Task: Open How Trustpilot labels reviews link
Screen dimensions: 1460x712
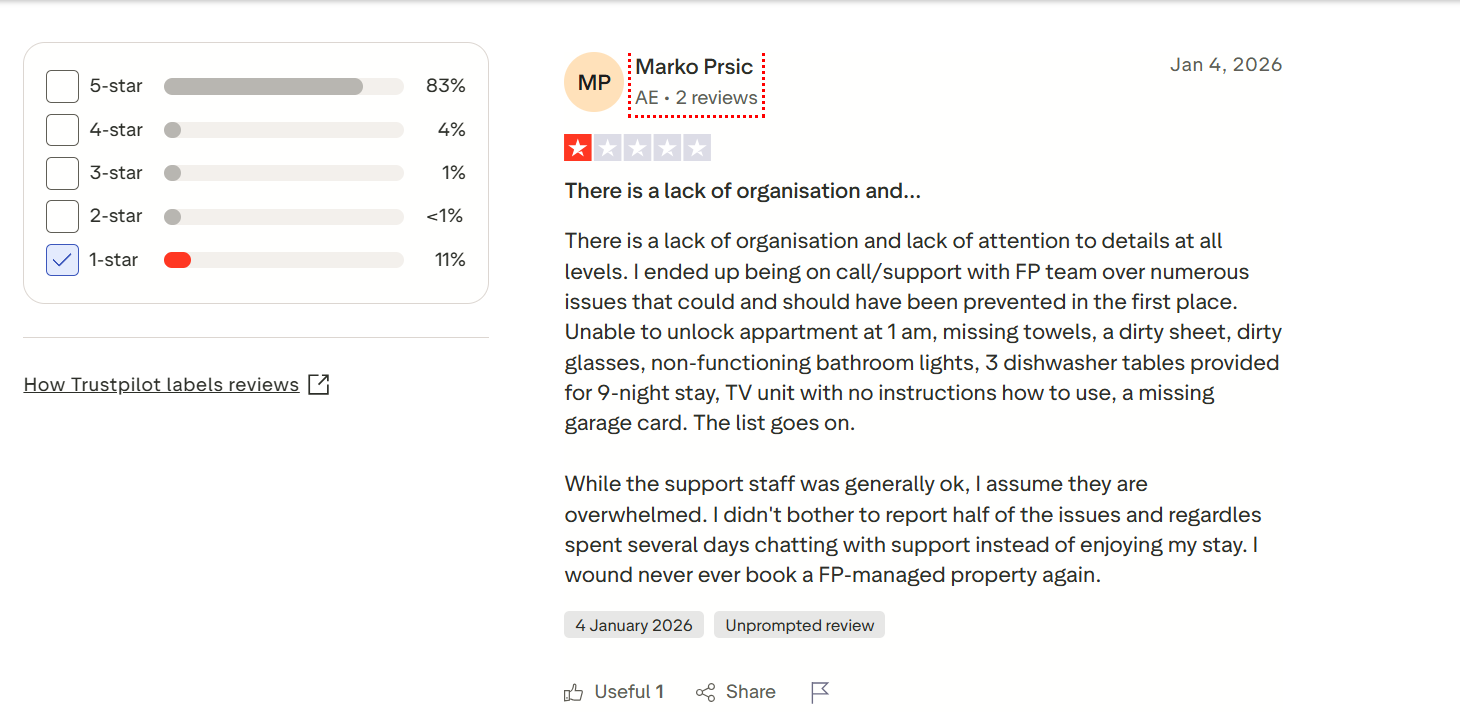Action: tap(161, 385)
